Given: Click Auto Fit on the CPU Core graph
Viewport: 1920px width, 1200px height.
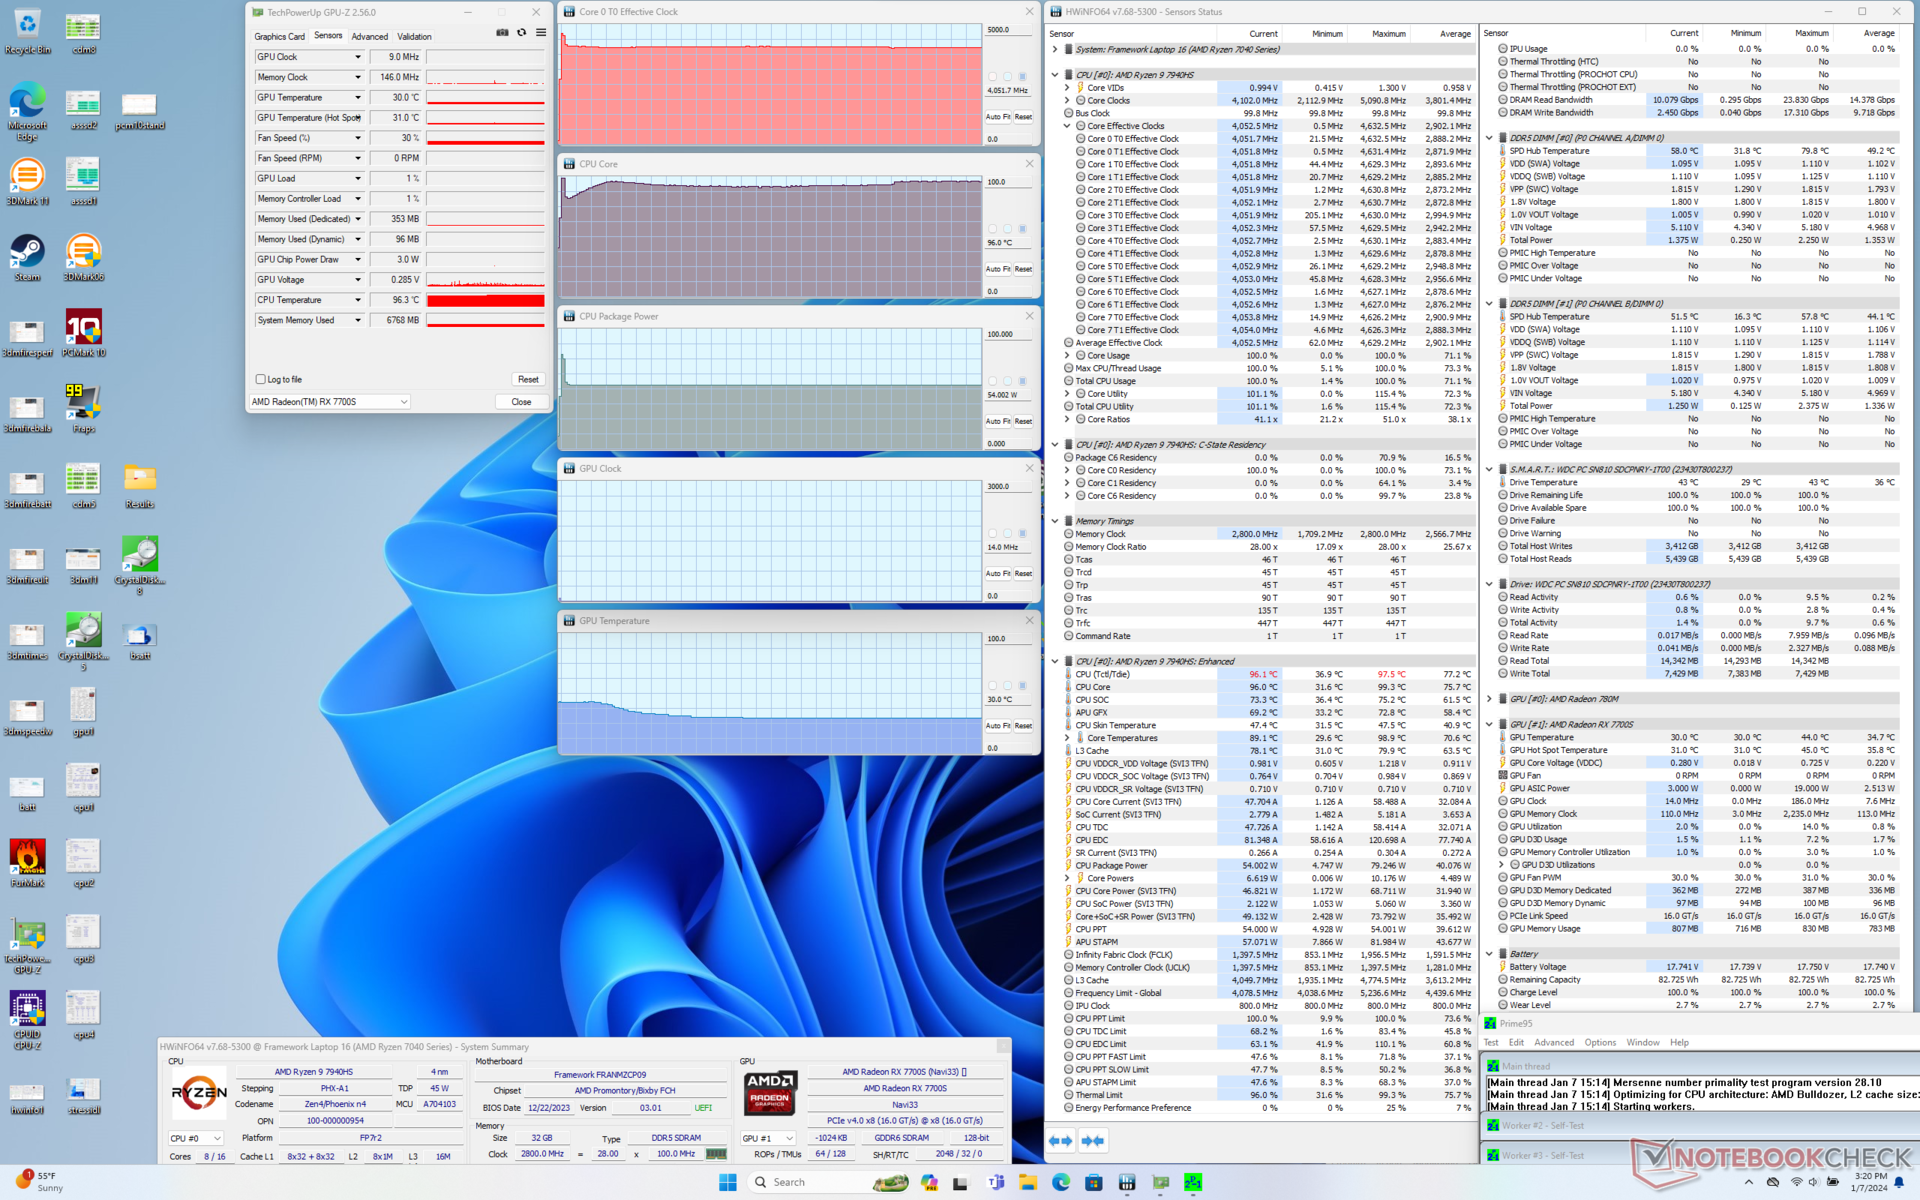Looking at the screenshot, I should point(997,269).
